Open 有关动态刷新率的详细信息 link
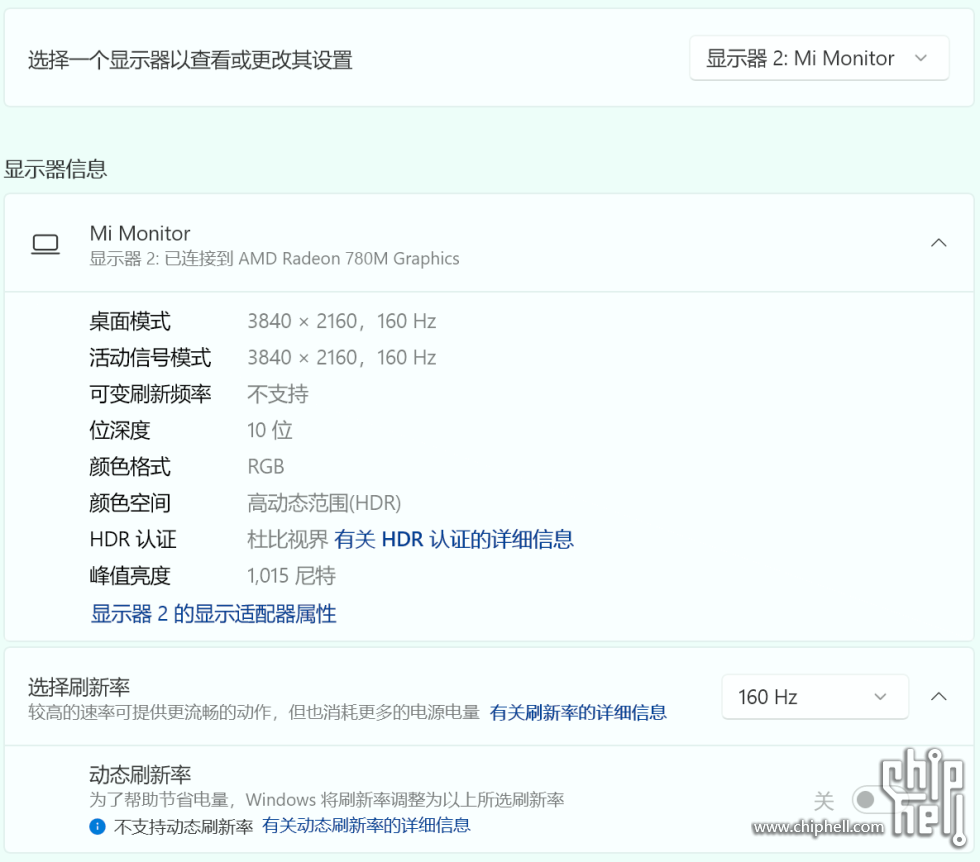 [x=366, y=826]
